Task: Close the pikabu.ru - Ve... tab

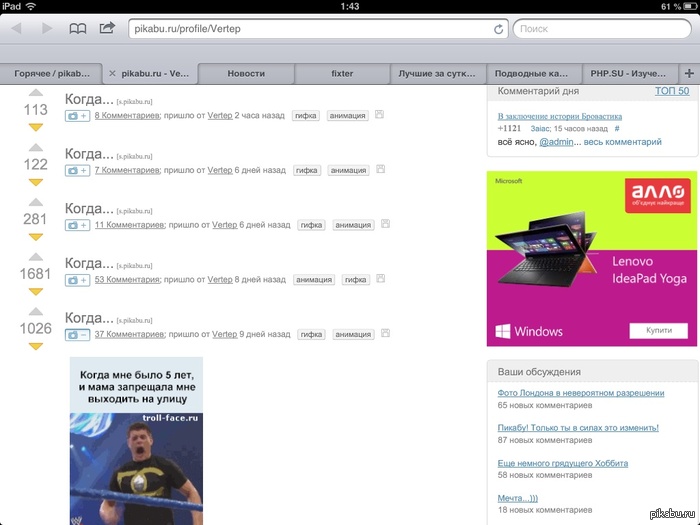Action: (112, 73)
